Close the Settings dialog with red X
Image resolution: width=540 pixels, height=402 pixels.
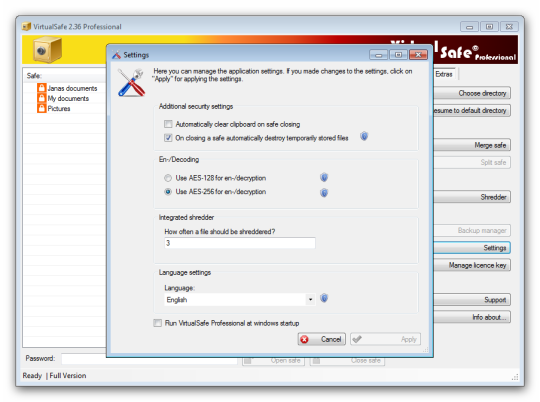418,55
